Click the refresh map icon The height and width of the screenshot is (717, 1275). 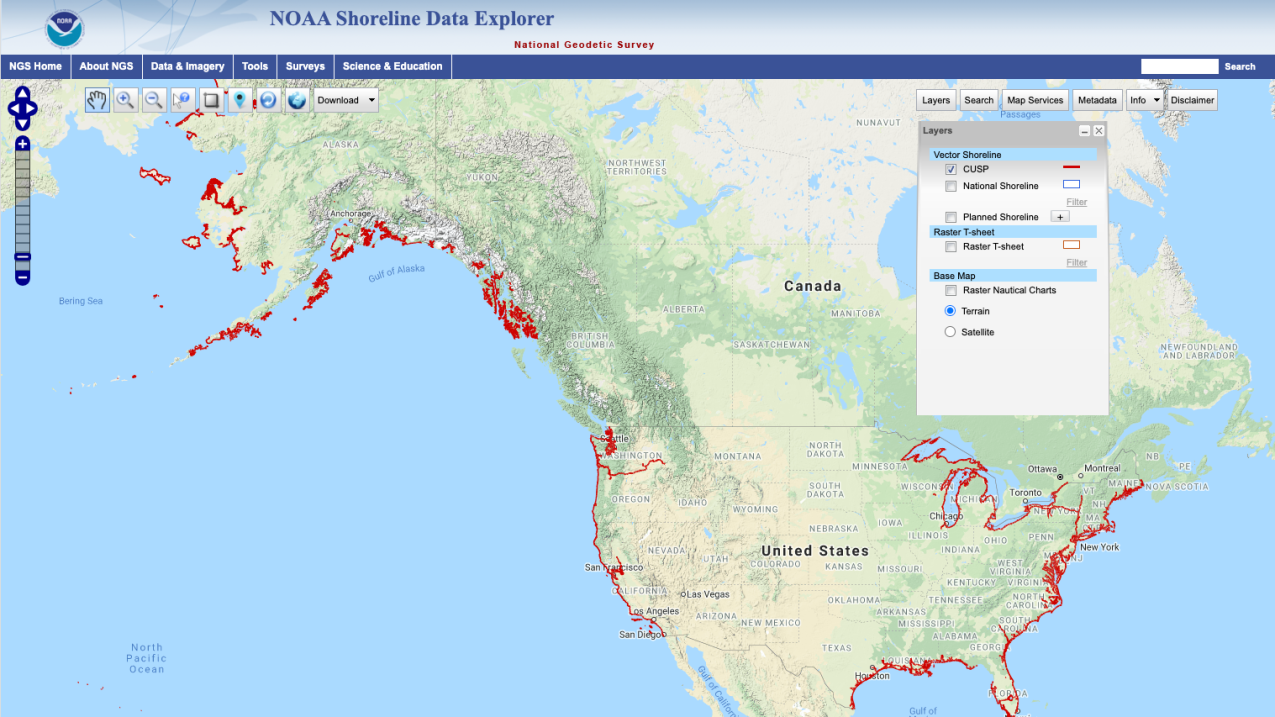point(267,100)
